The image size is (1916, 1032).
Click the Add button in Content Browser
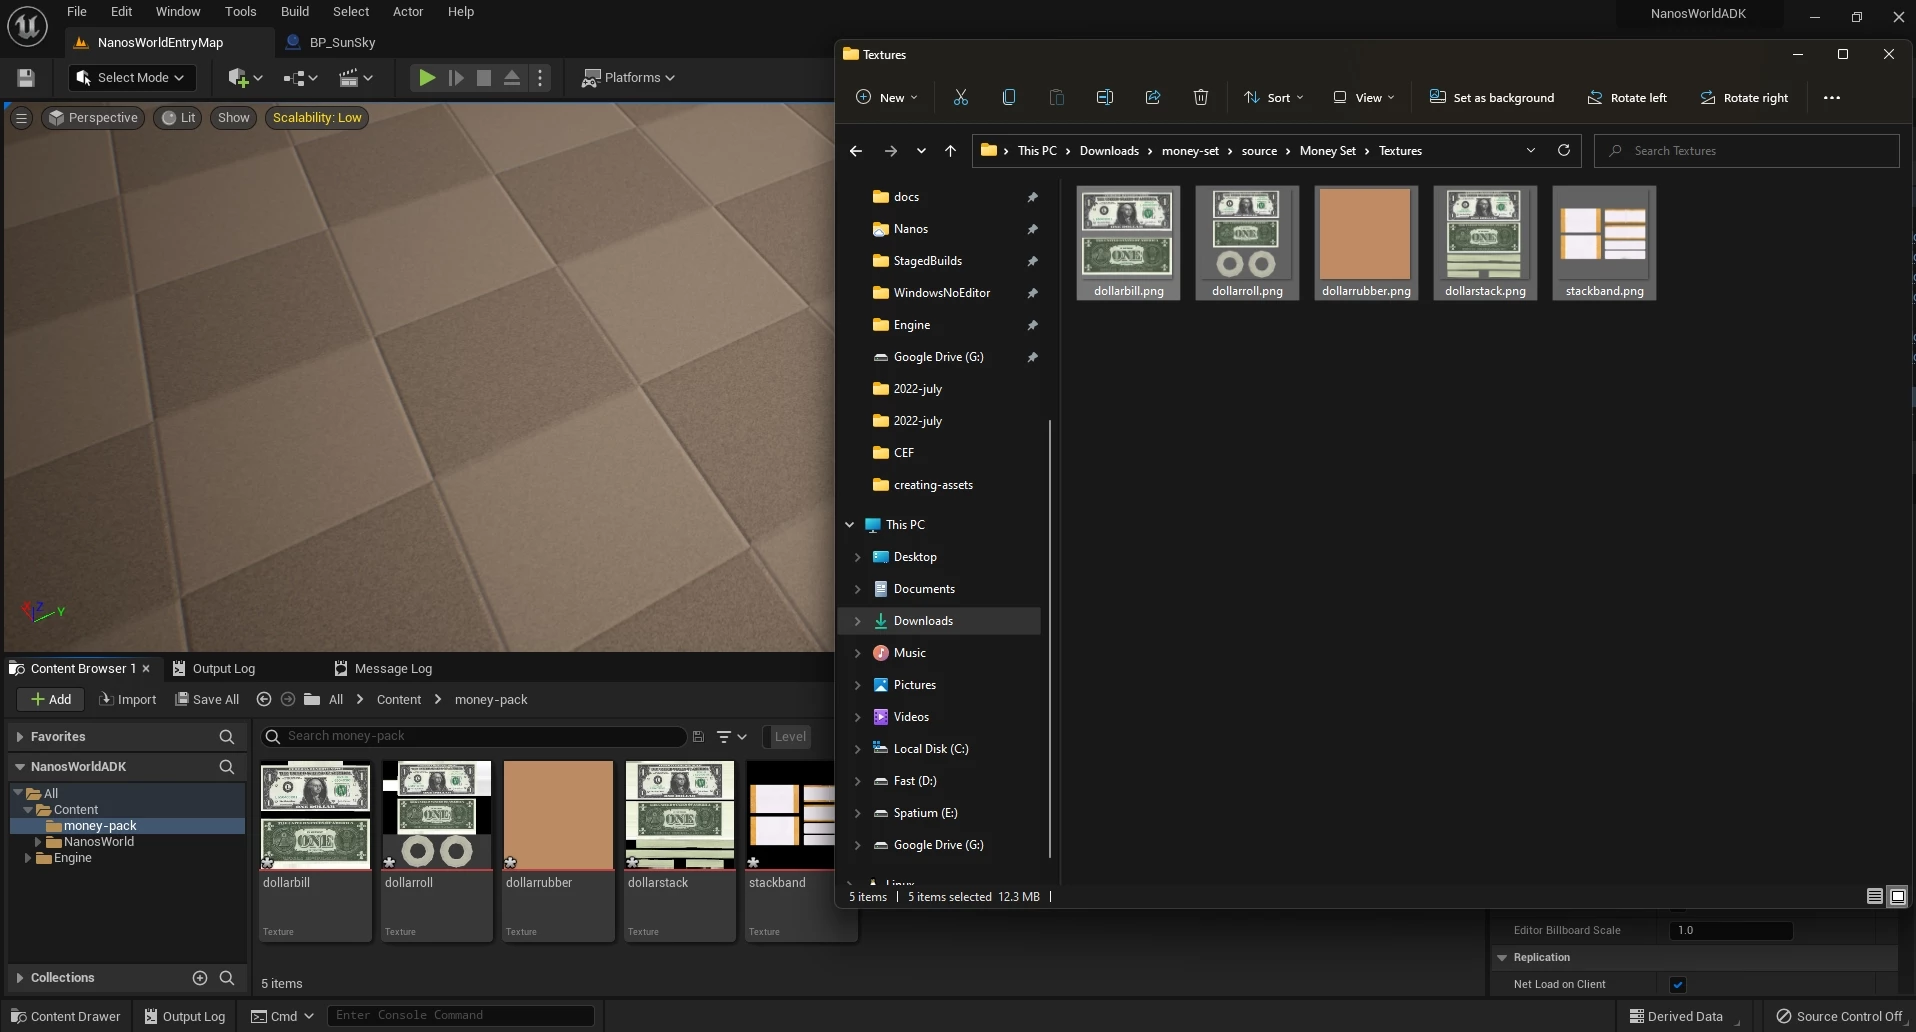coord(50,700)
